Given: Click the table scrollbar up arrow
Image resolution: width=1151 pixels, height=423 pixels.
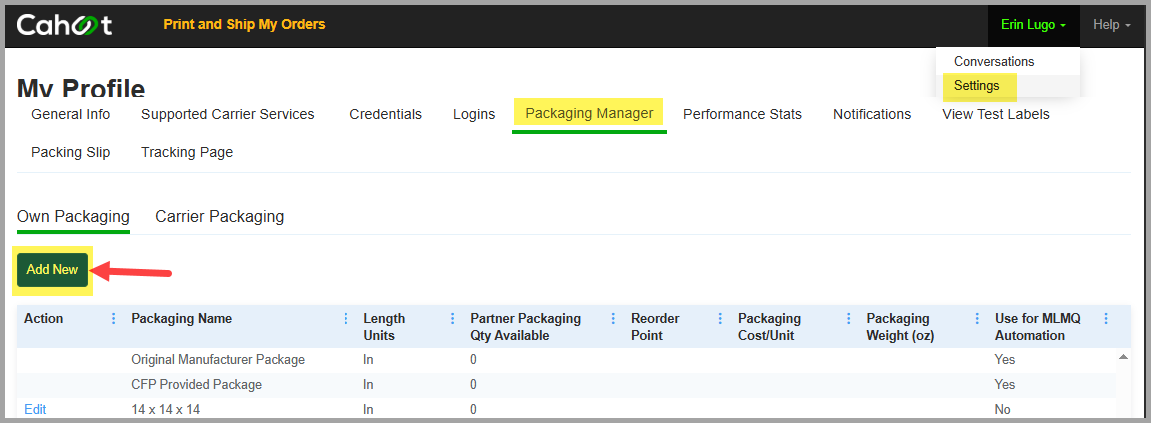Looking at the screenshot, I should point(1123,357).
